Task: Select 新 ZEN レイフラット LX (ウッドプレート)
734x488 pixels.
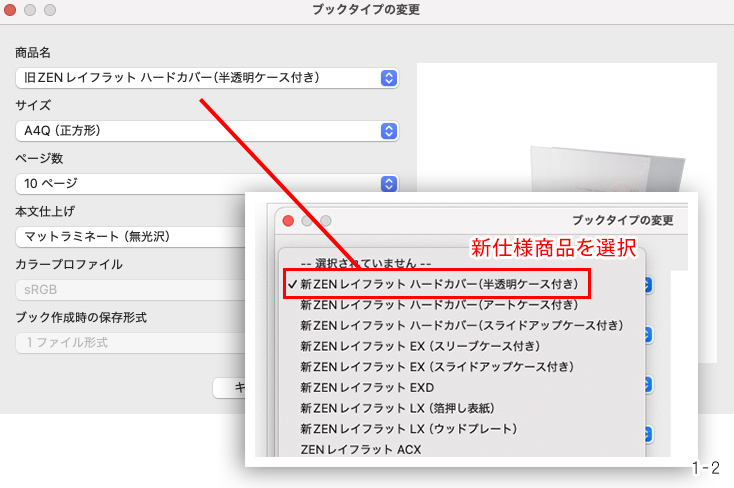Action: click(408, 429)
